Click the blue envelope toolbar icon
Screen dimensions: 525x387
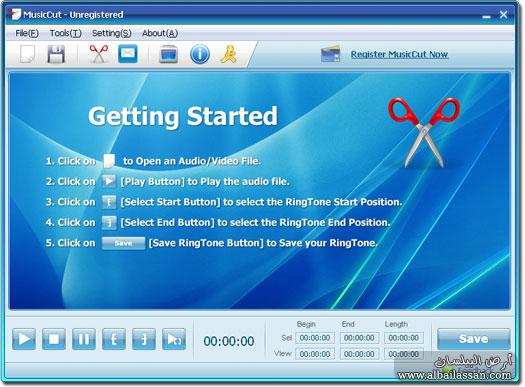point(128,54)
